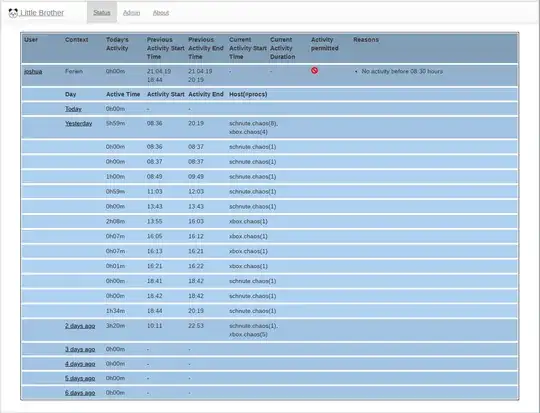This screenshot has height=413, width=540.
Task: Click the Today's Activity column header
Action: (x=117, y=44)
